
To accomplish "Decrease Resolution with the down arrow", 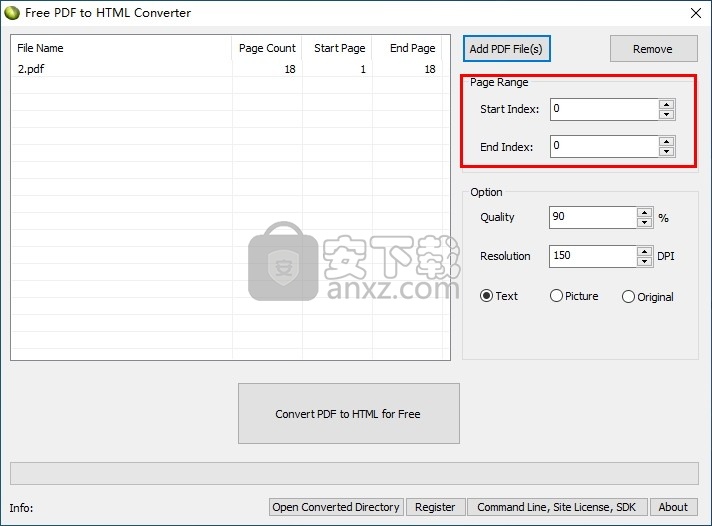I will point(645,261).
